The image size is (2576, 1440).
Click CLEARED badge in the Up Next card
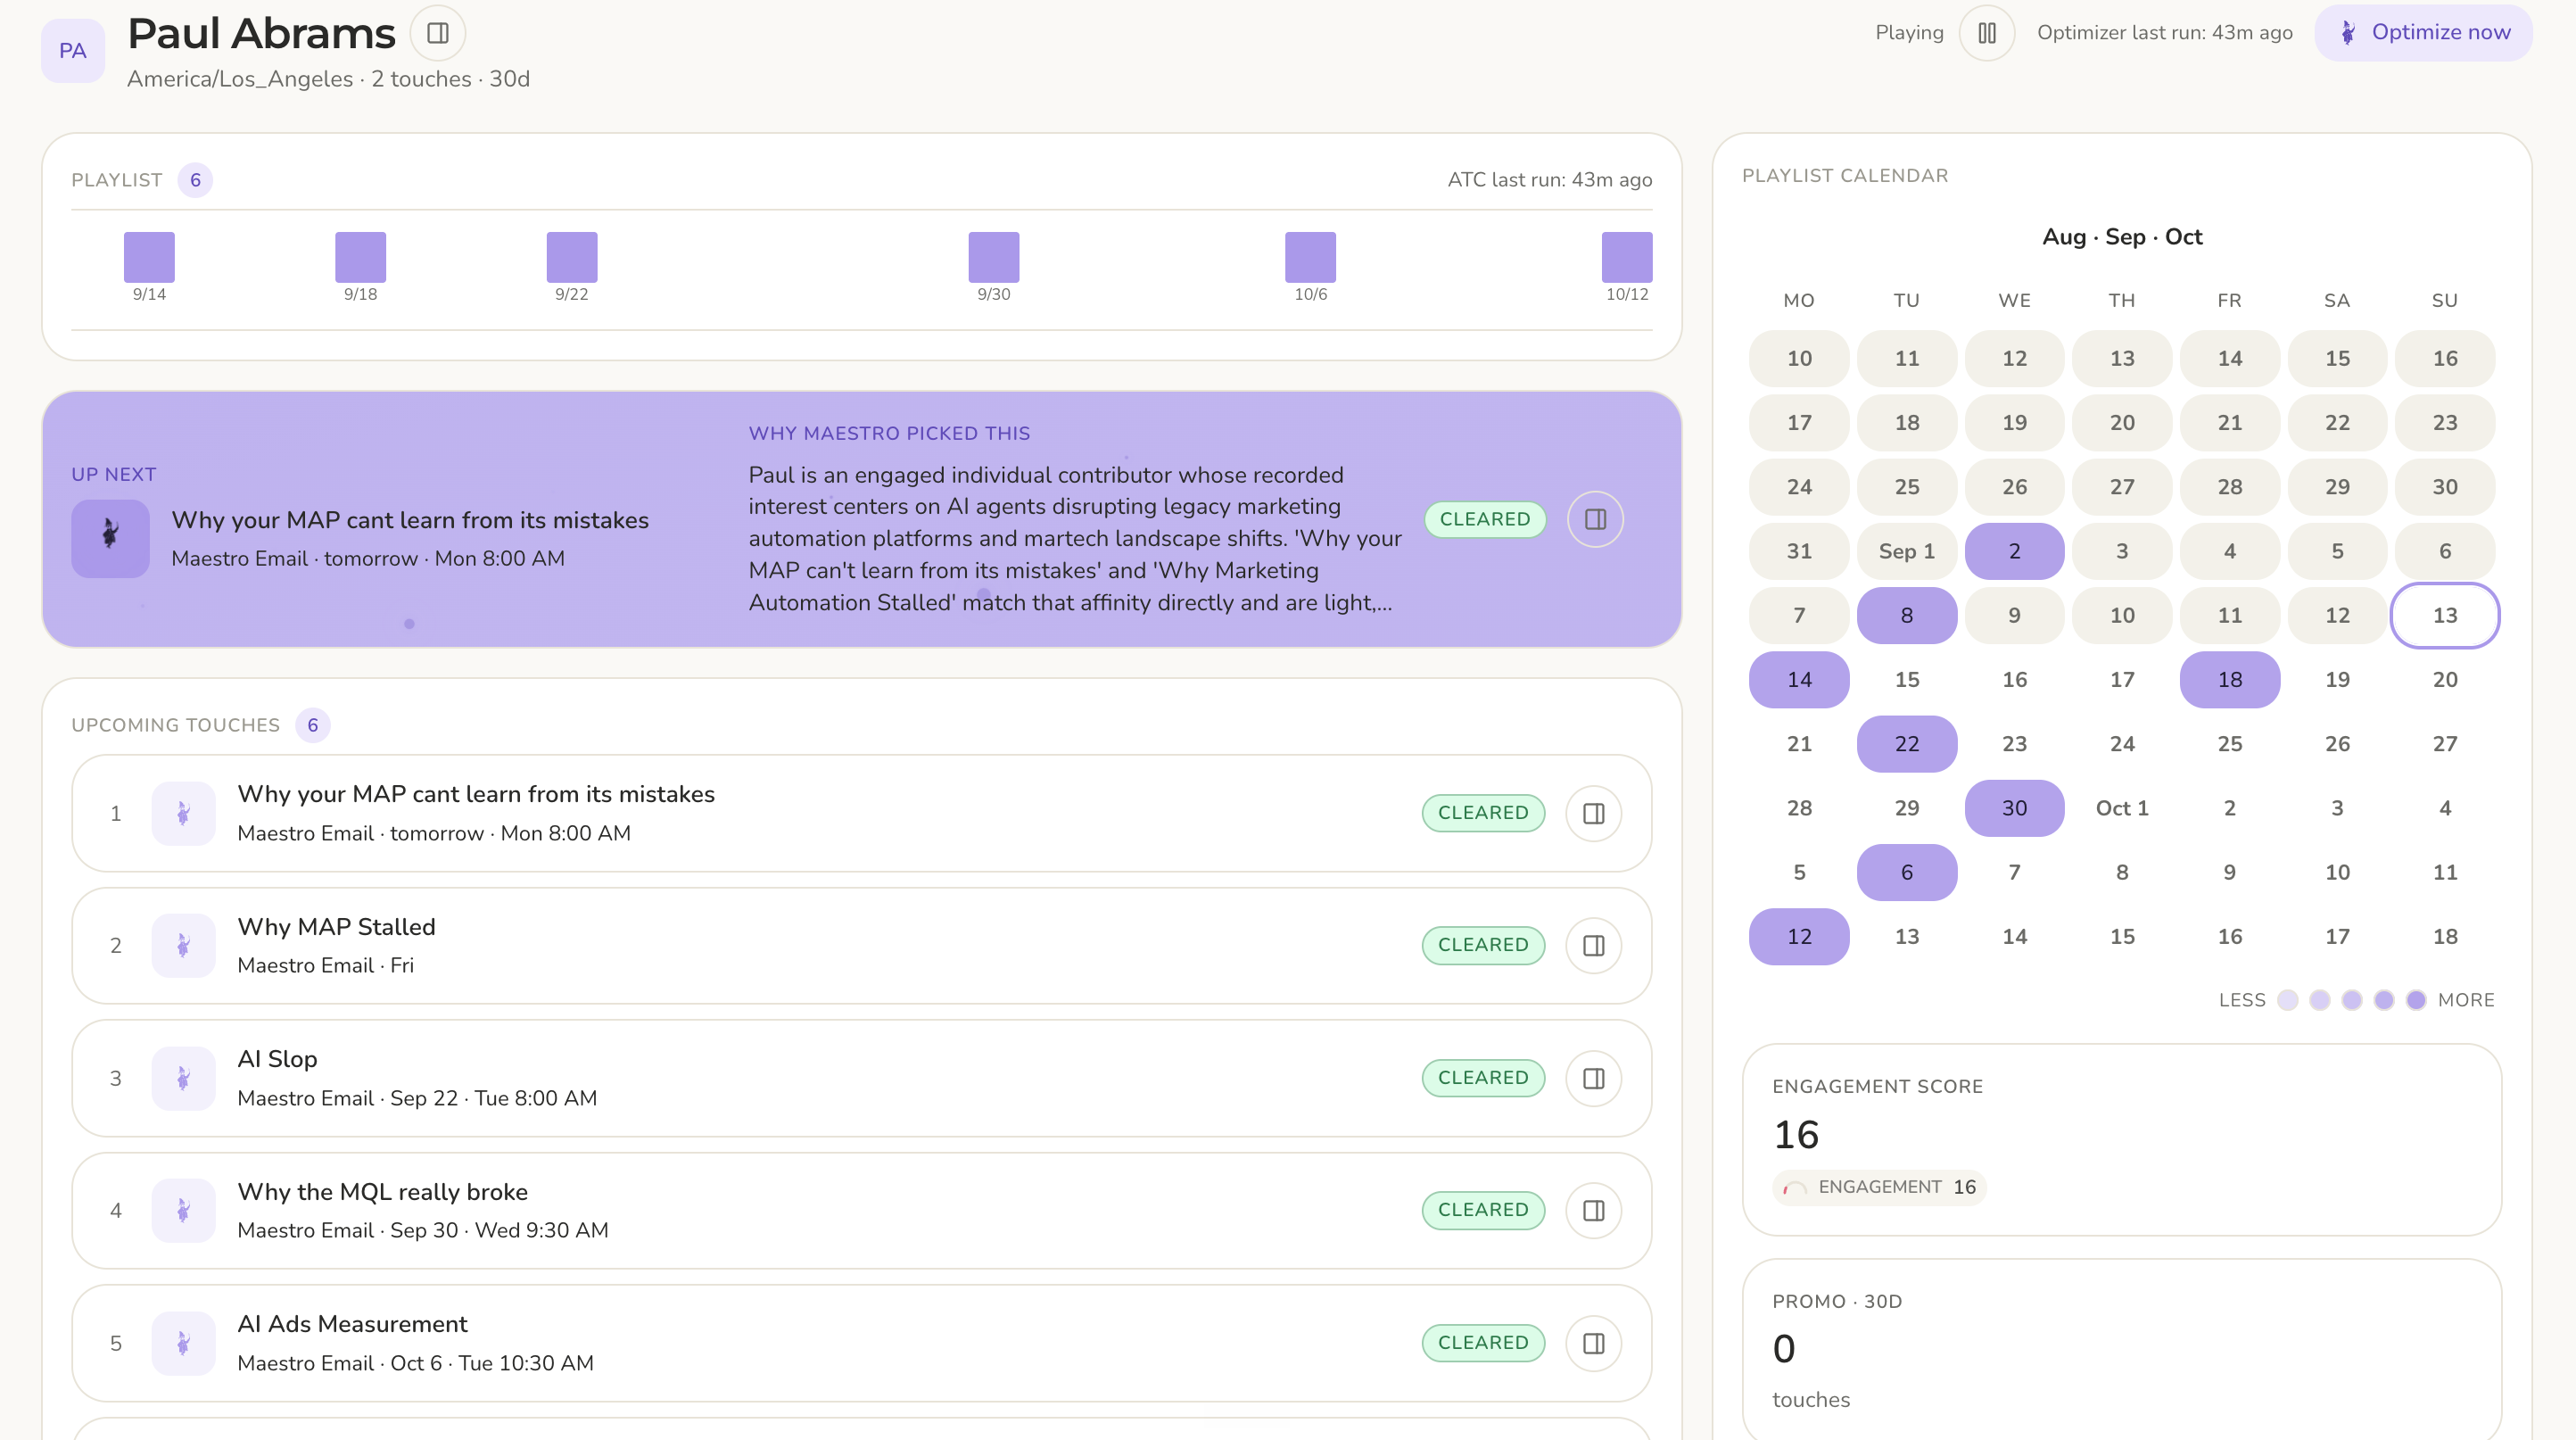pos(1485,519)
